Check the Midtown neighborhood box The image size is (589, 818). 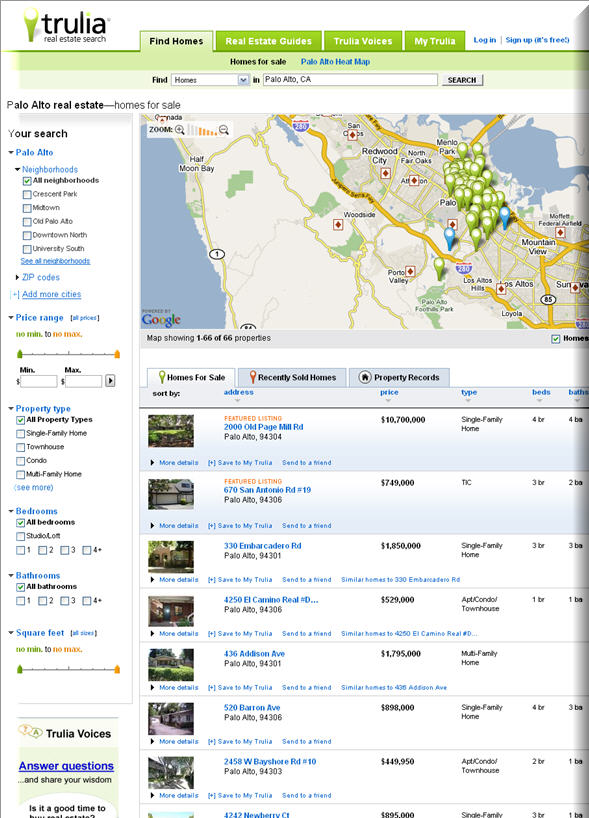point(27,208)
